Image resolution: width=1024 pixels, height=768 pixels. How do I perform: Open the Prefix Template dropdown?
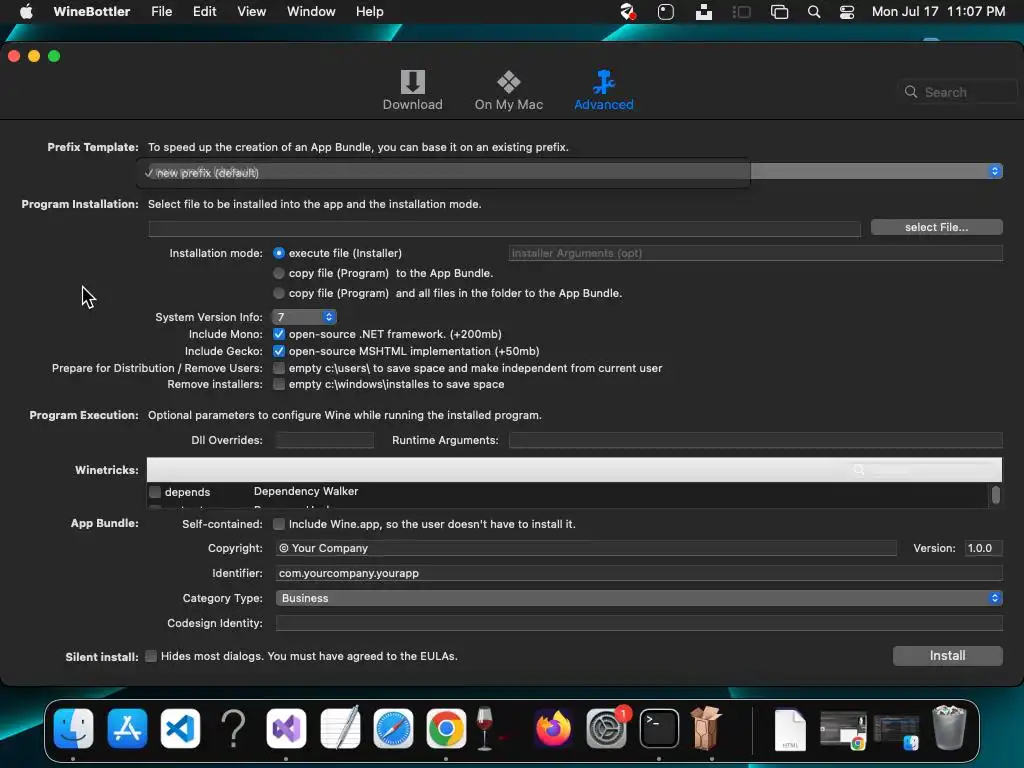pos(994,171)
